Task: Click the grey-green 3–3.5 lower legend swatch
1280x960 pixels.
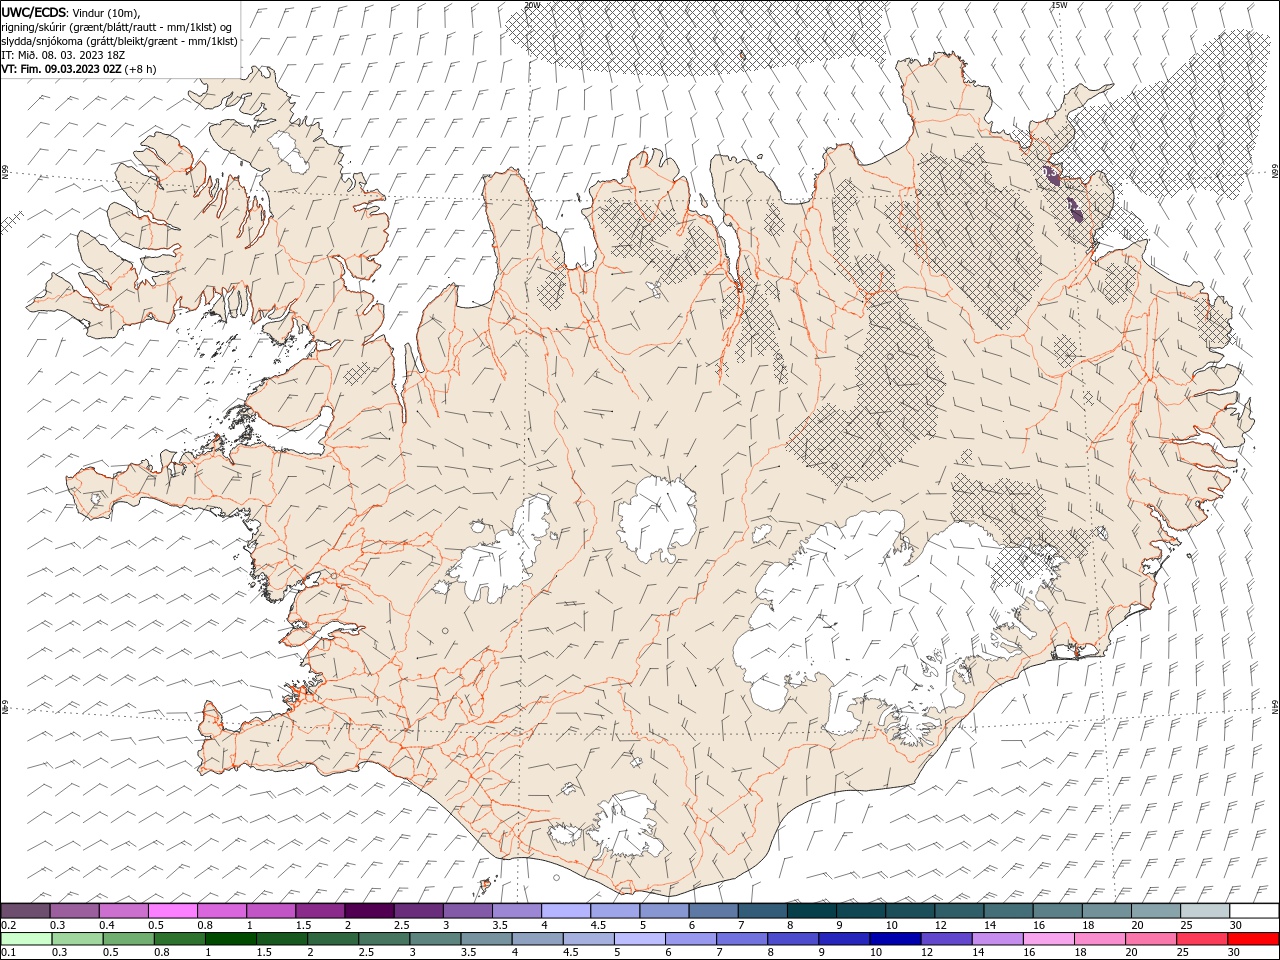Action: tap(434, 939)
